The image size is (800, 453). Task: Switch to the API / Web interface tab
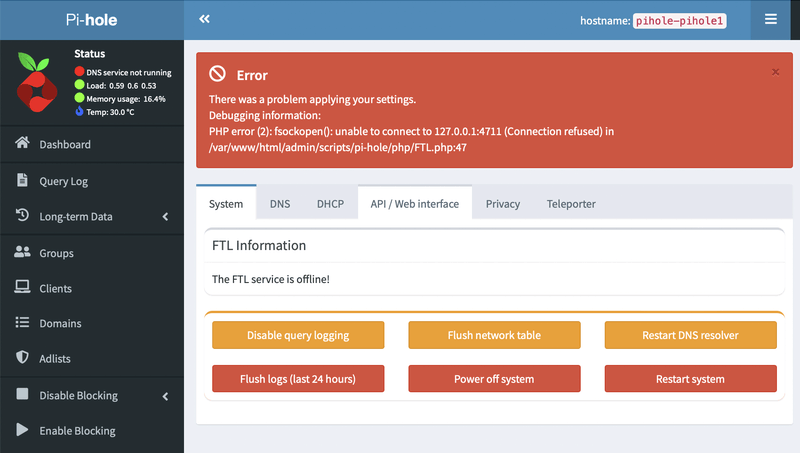tap(415, 204)
